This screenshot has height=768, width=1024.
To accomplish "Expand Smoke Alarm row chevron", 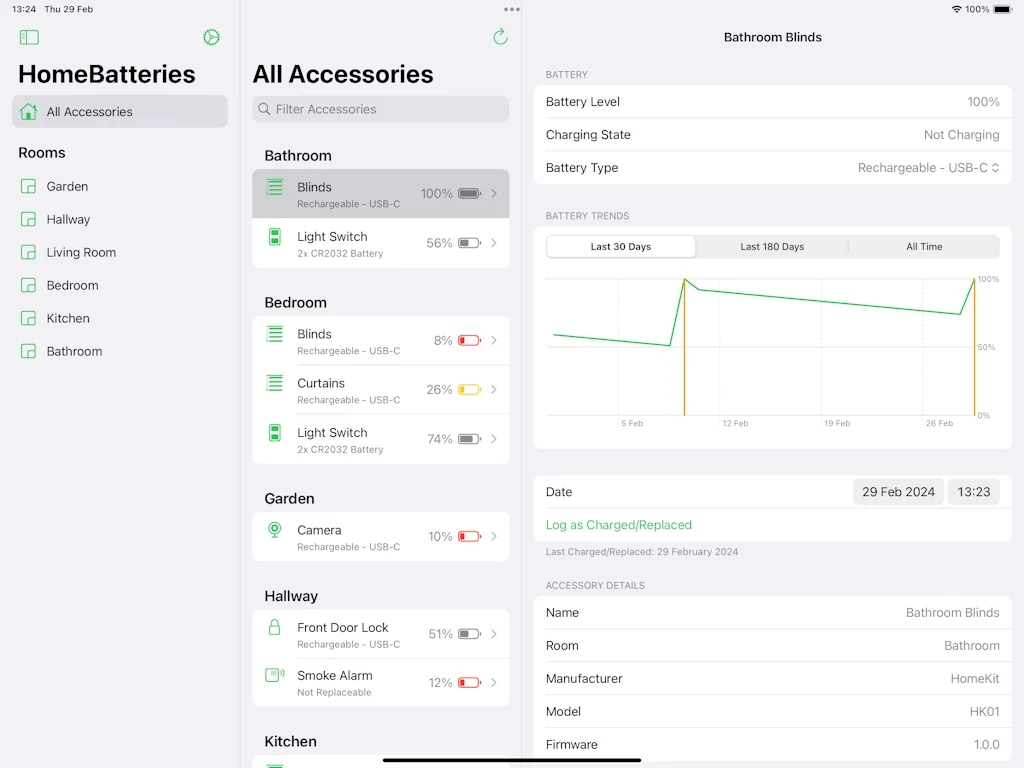I will [x=494, y=682].
